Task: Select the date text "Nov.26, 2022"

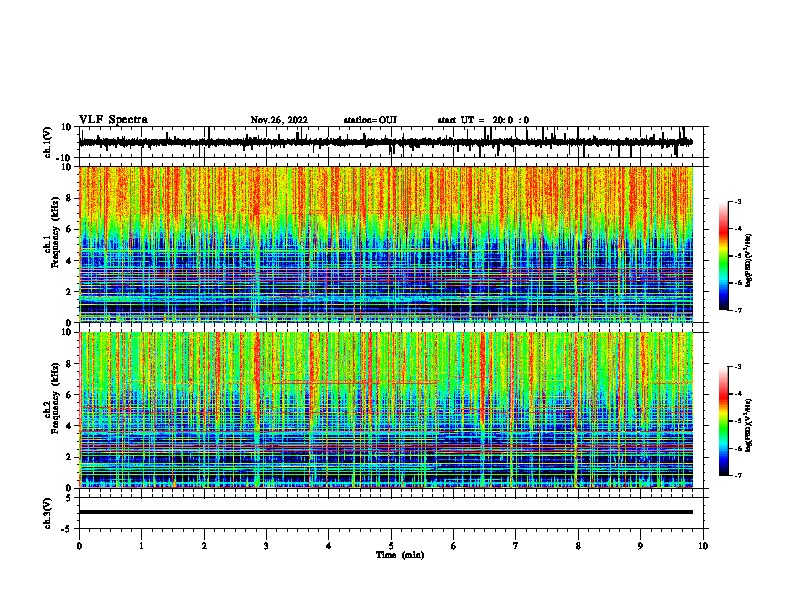Action: coord(279,120)
